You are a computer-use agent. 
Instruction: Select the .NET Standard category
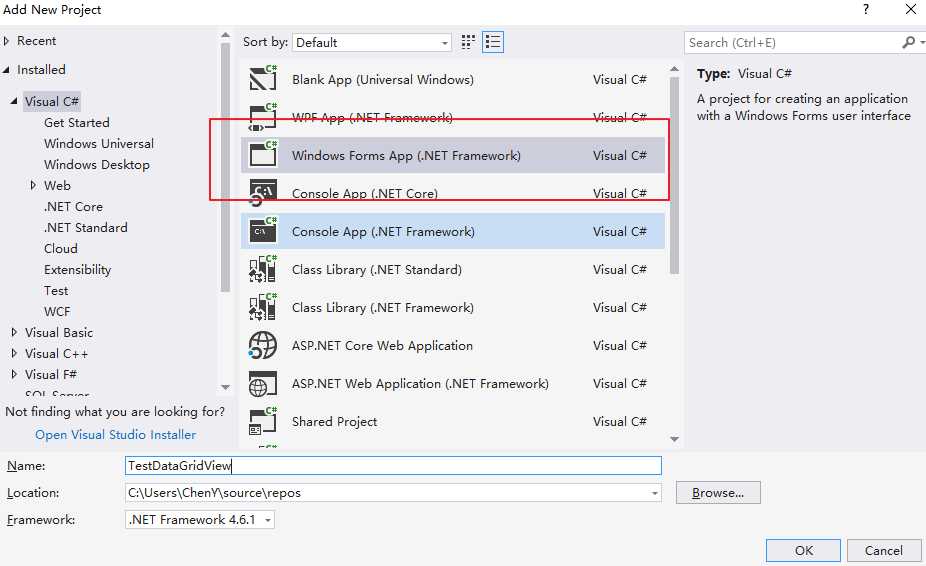coord(86,227)
